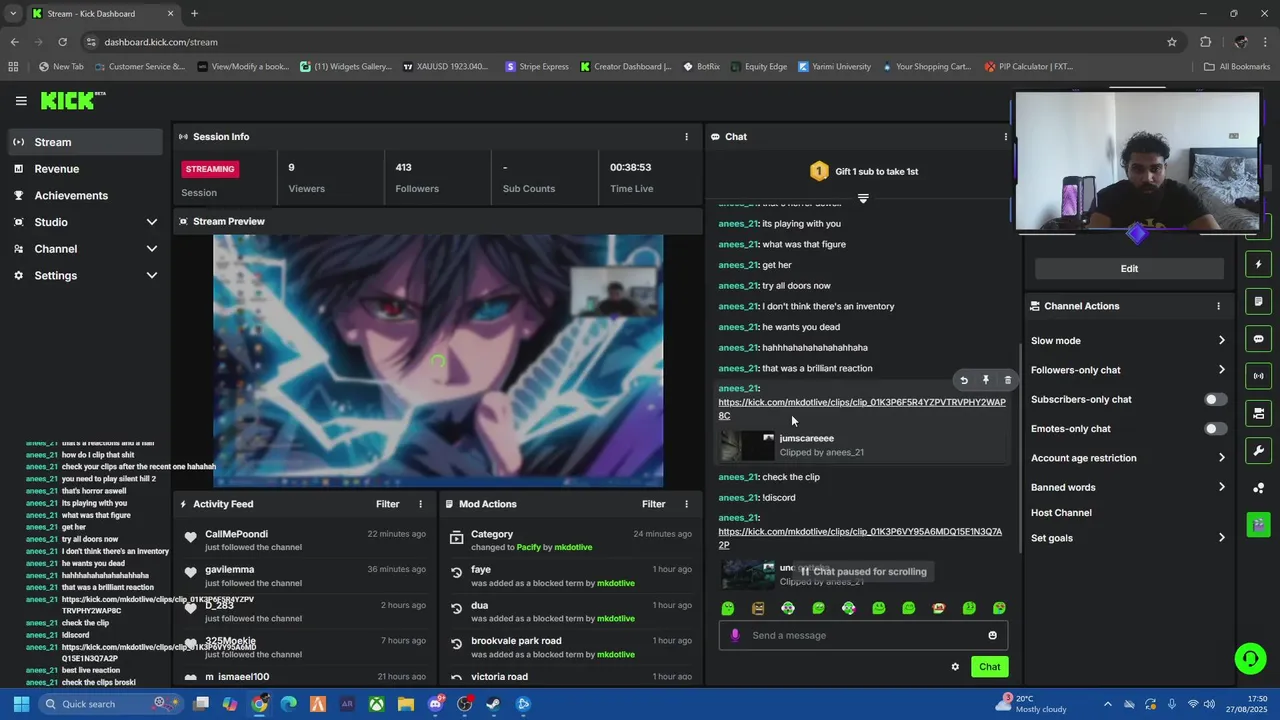Screen dimensions: 1280x720
Task: Delete hovered chat message via trash icon
Action: coord(1007,380)
